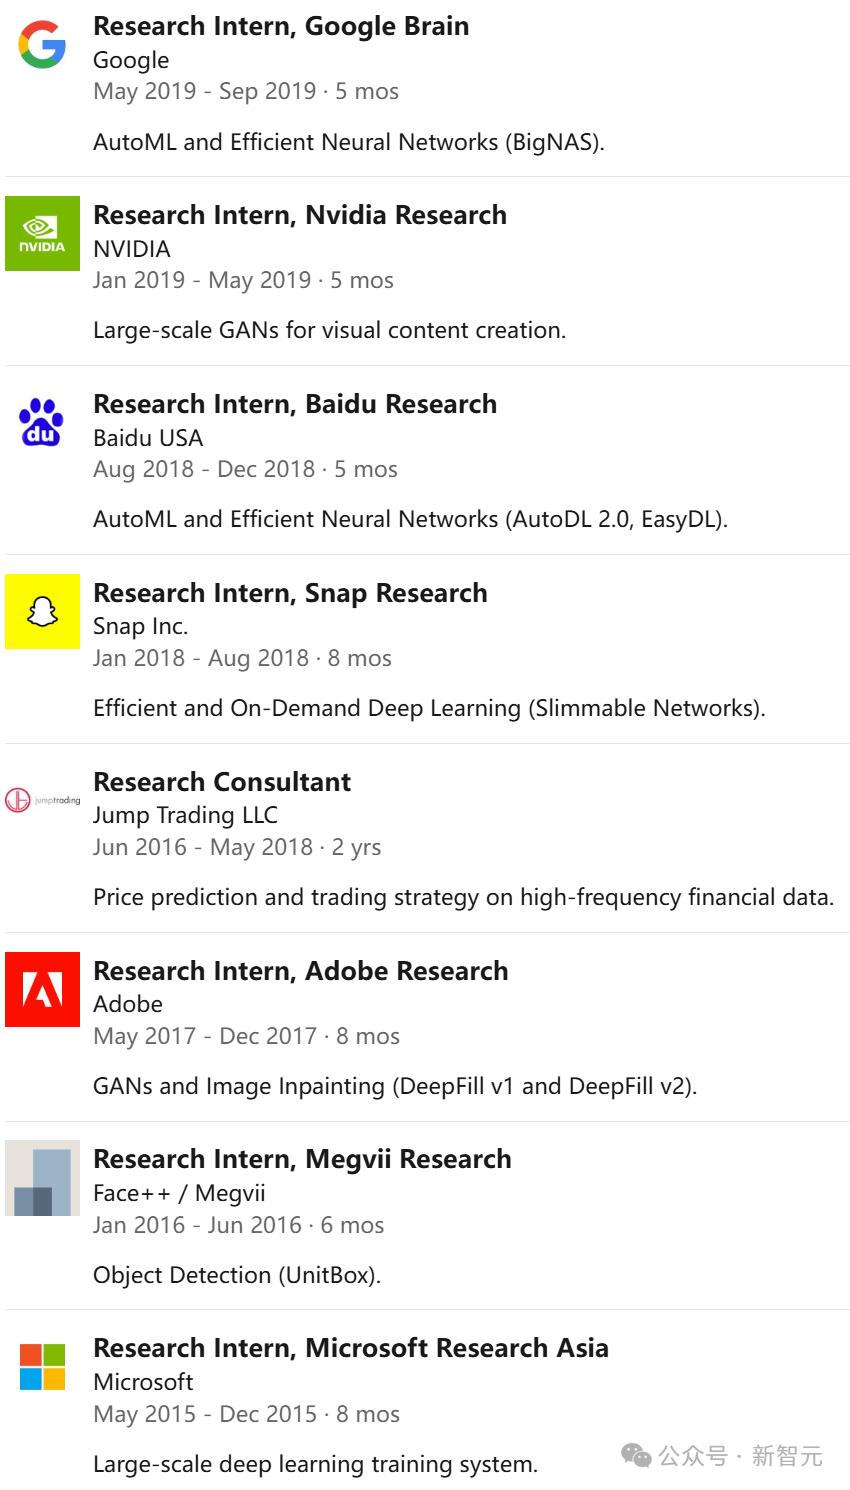Image resolution: width=850 pixels, height=1490 pixels.
Task: Open Research Intern, Microsoft Research Asia title
Action: [x=351, y=1348]
